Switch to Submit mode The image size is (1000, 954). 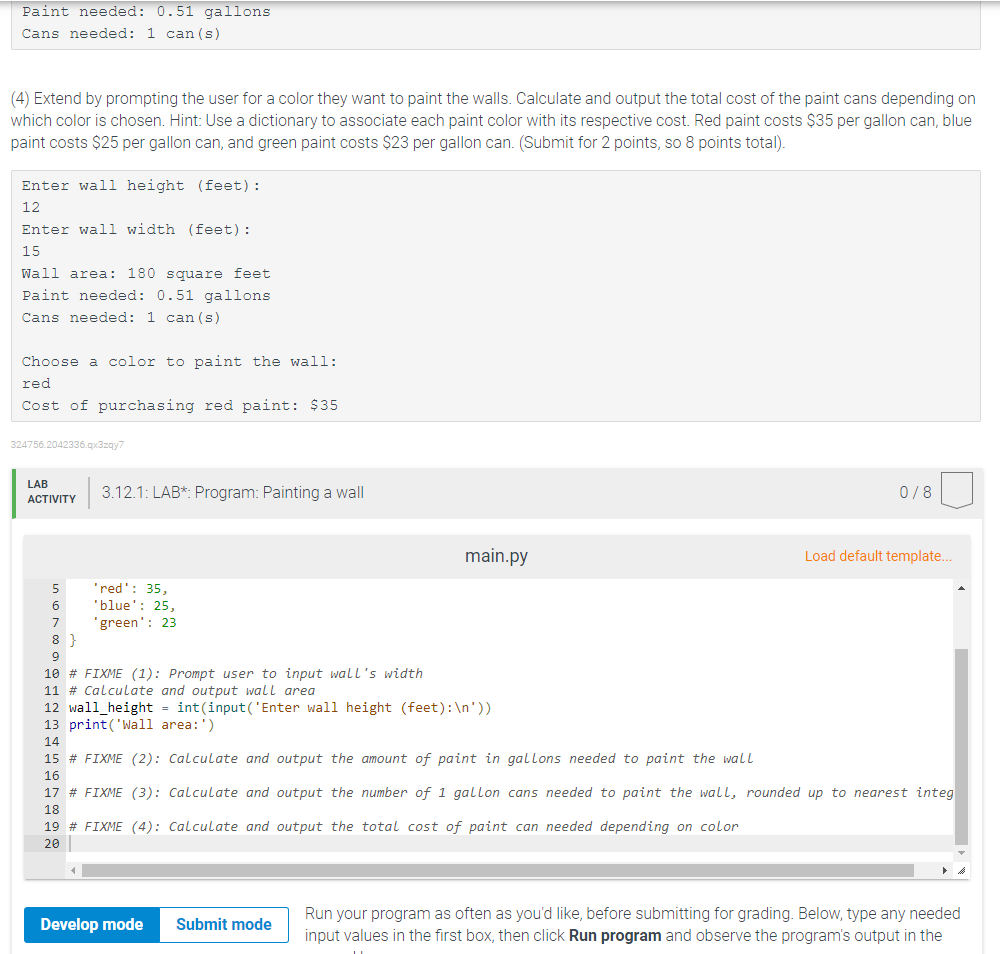(x=223, y=924)
